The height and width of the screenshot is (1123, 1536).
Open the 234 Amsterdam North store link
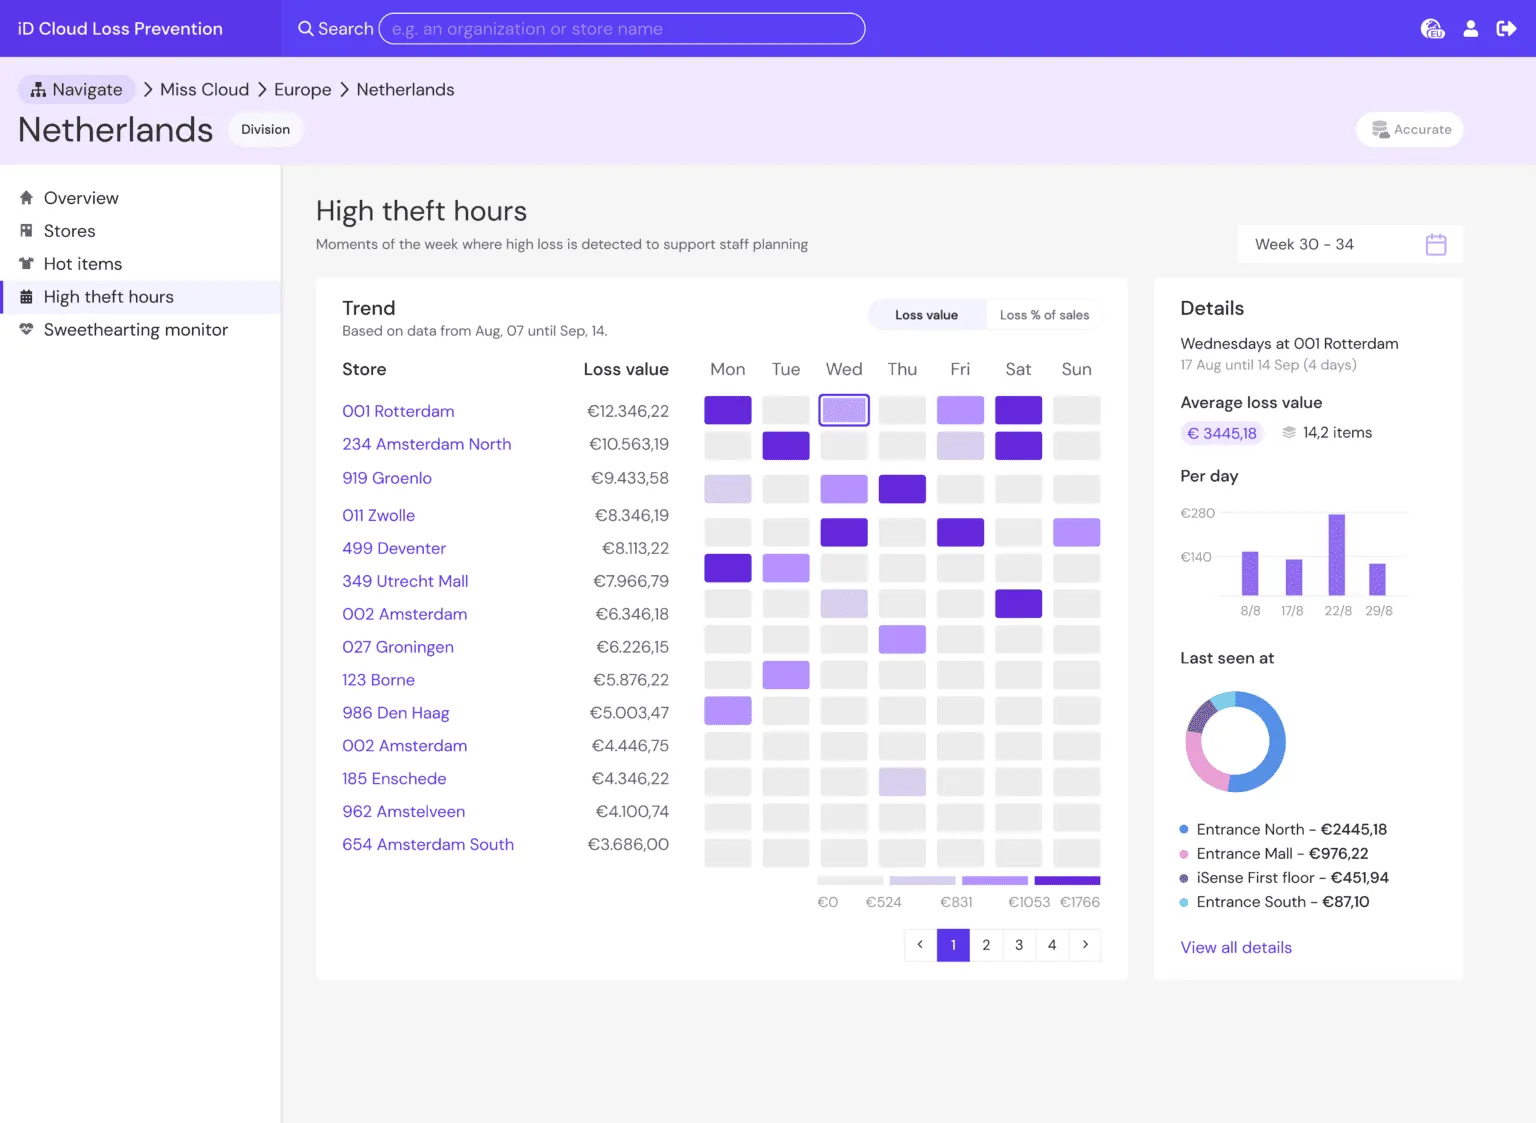point(426,444)
